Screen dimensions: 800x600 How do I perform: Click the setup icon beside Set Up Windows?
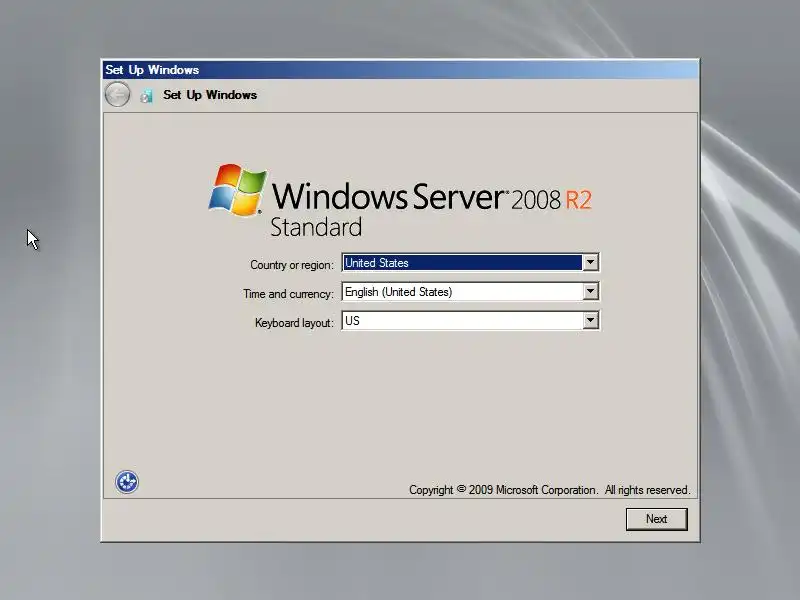pos(146,96)
